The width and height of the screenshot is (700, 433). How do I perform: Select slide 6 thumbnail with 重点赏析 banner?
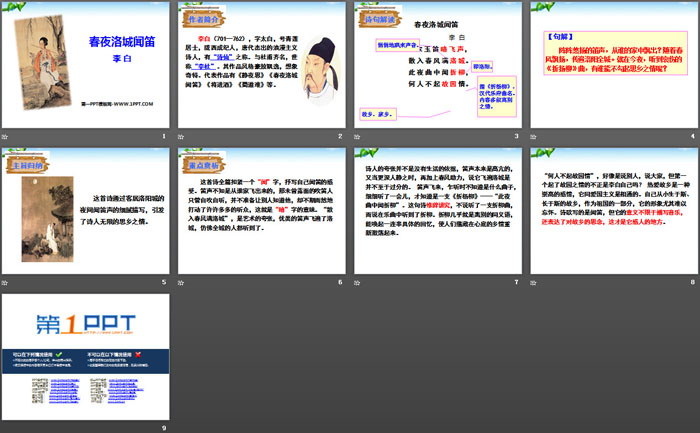pos(262,211)
